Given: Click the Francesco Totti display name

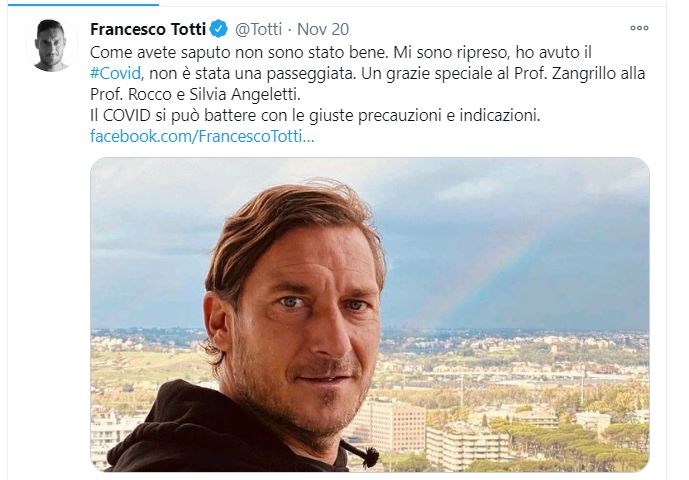Looking at the screenshot, I should pyautogui.click(x=148, y=29).
